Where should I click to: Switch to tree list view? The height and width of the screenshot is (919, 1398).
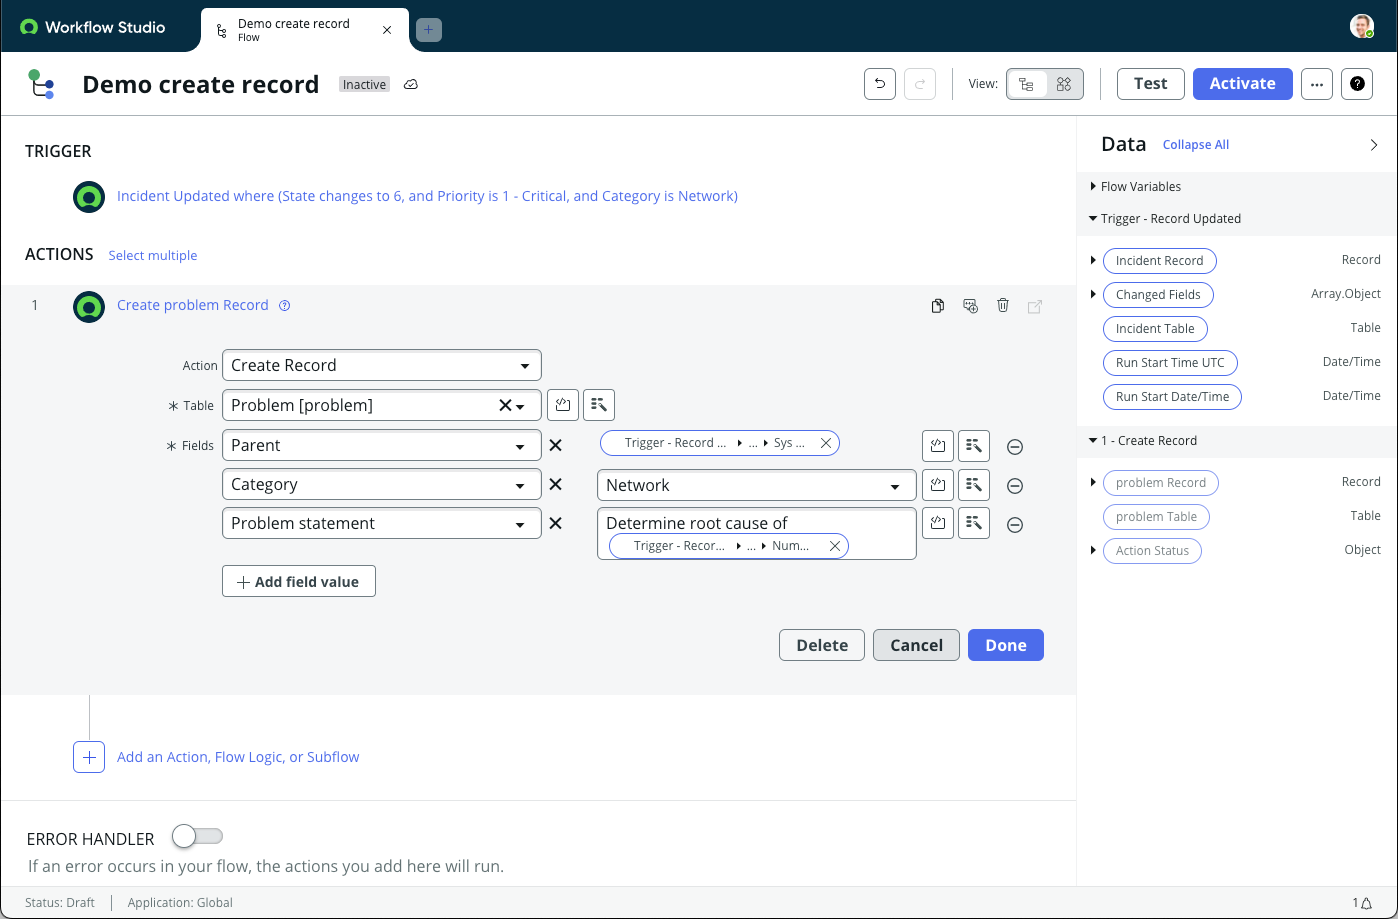[x=1027, y=84]
